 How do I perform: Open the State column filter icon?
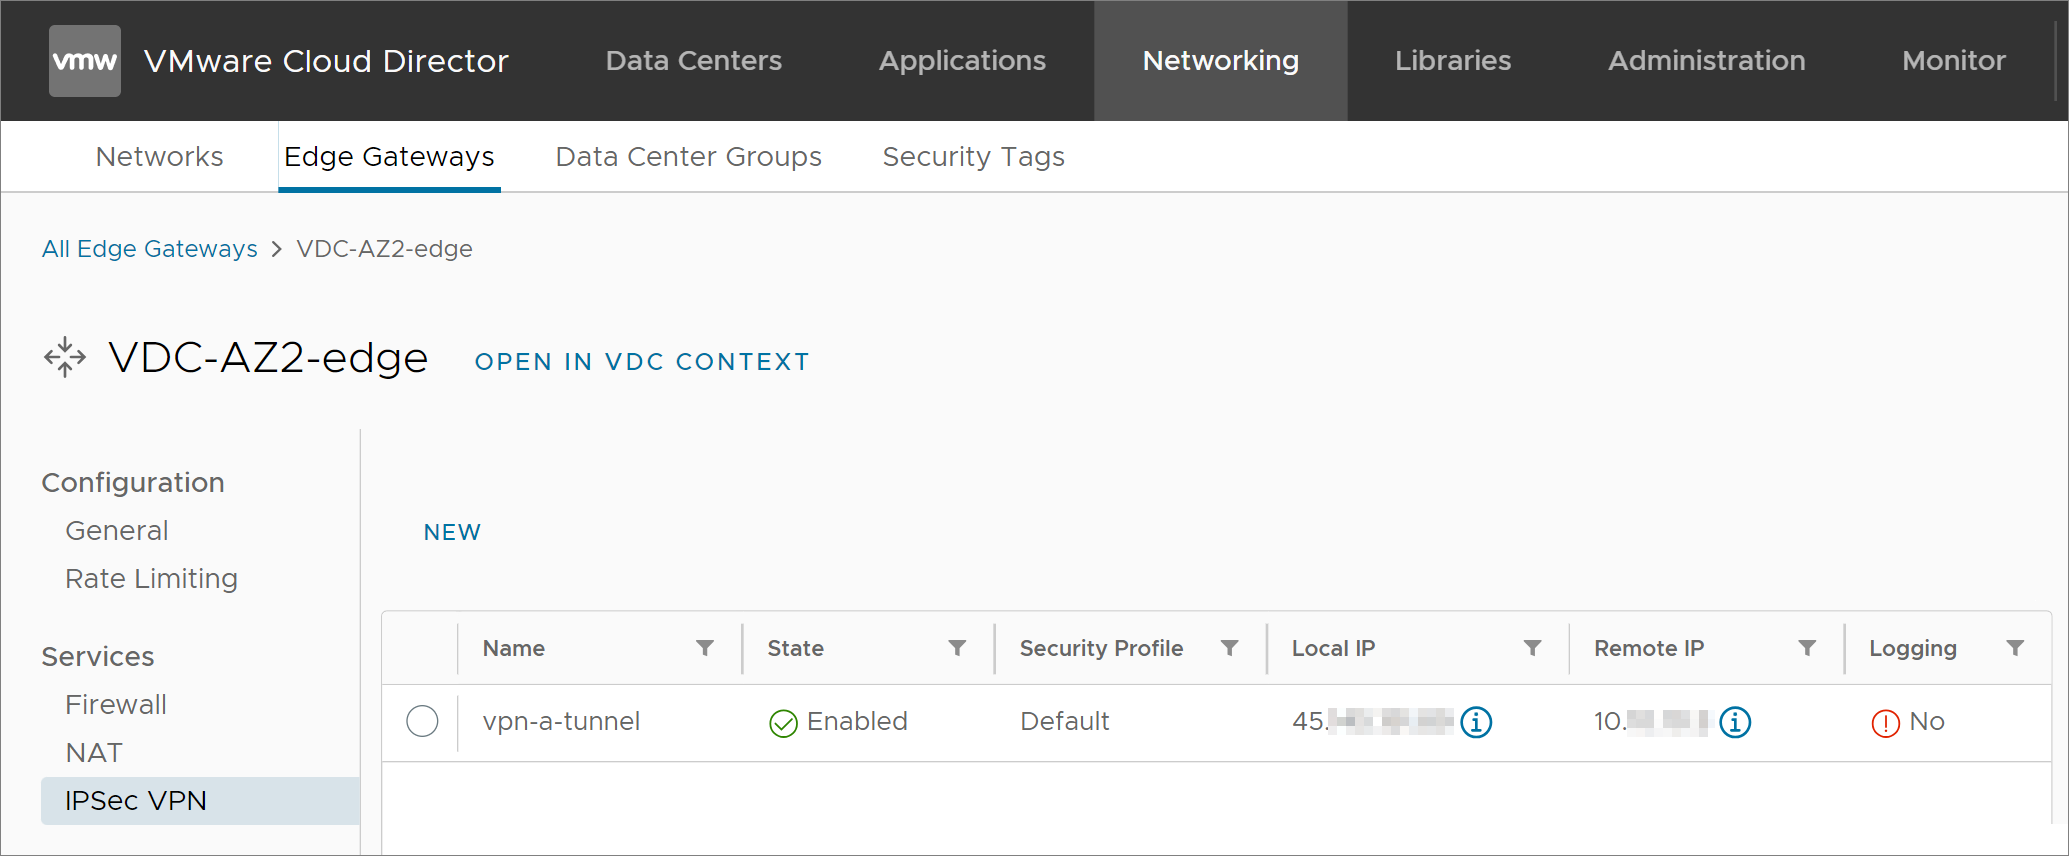(957, 648)
